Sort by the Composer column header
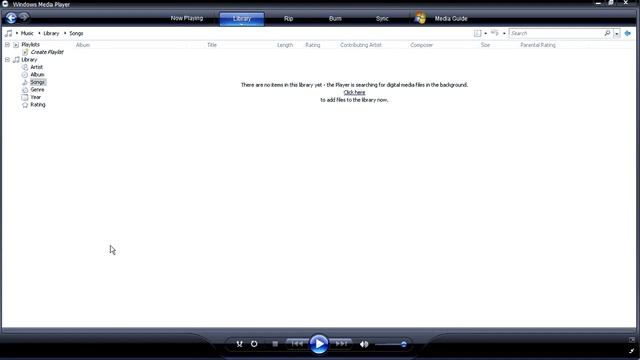 pos(421,45)
